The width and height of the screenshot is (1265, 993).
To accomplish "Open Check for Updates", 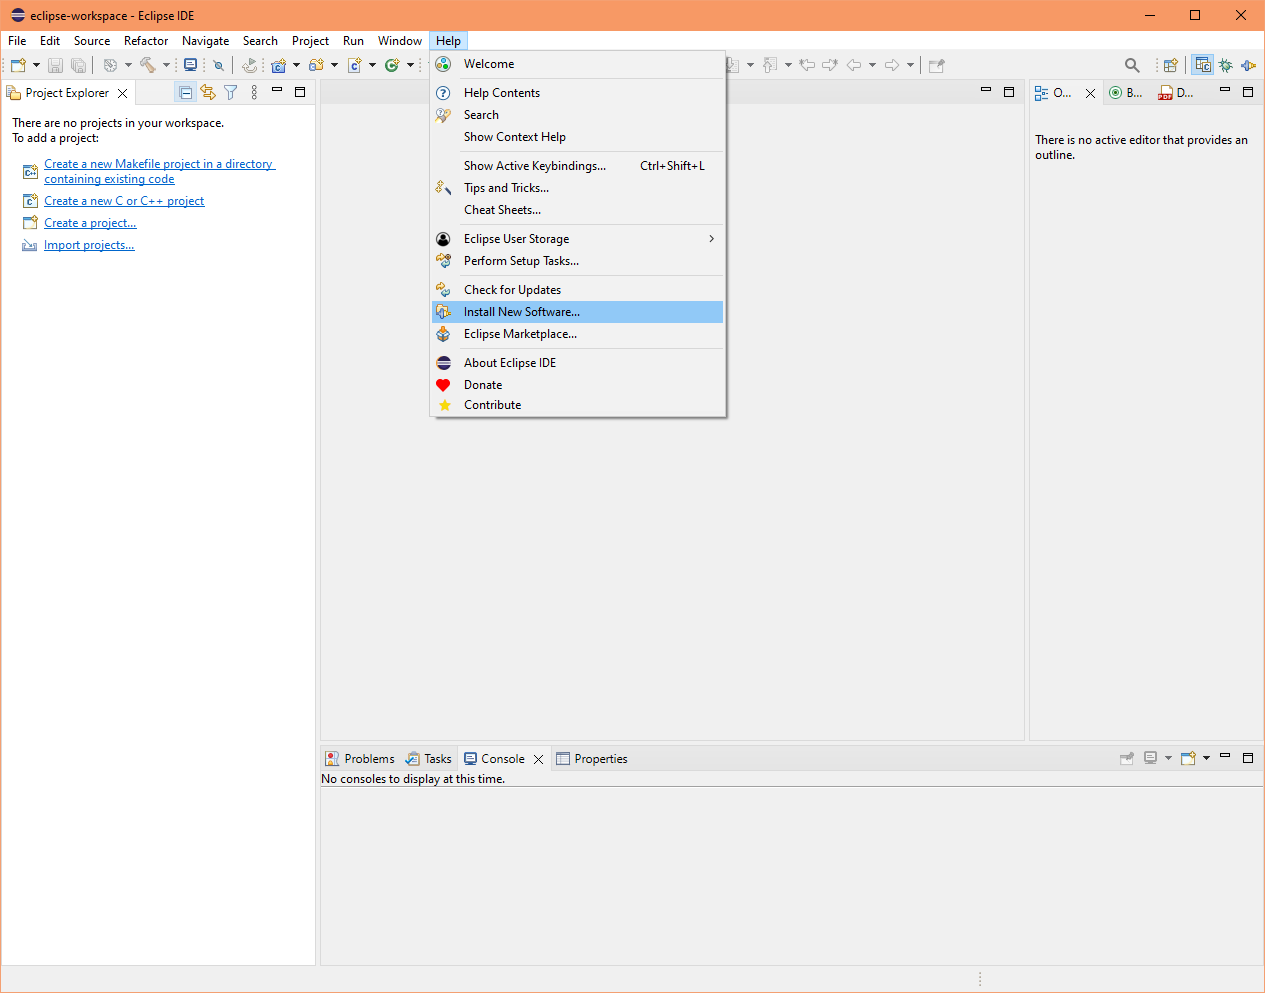I will 513,289.
